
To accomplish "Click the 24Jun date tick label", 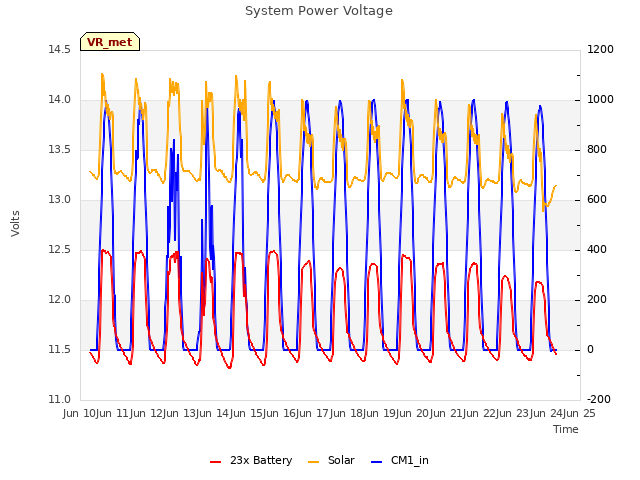I will [564, 413].
